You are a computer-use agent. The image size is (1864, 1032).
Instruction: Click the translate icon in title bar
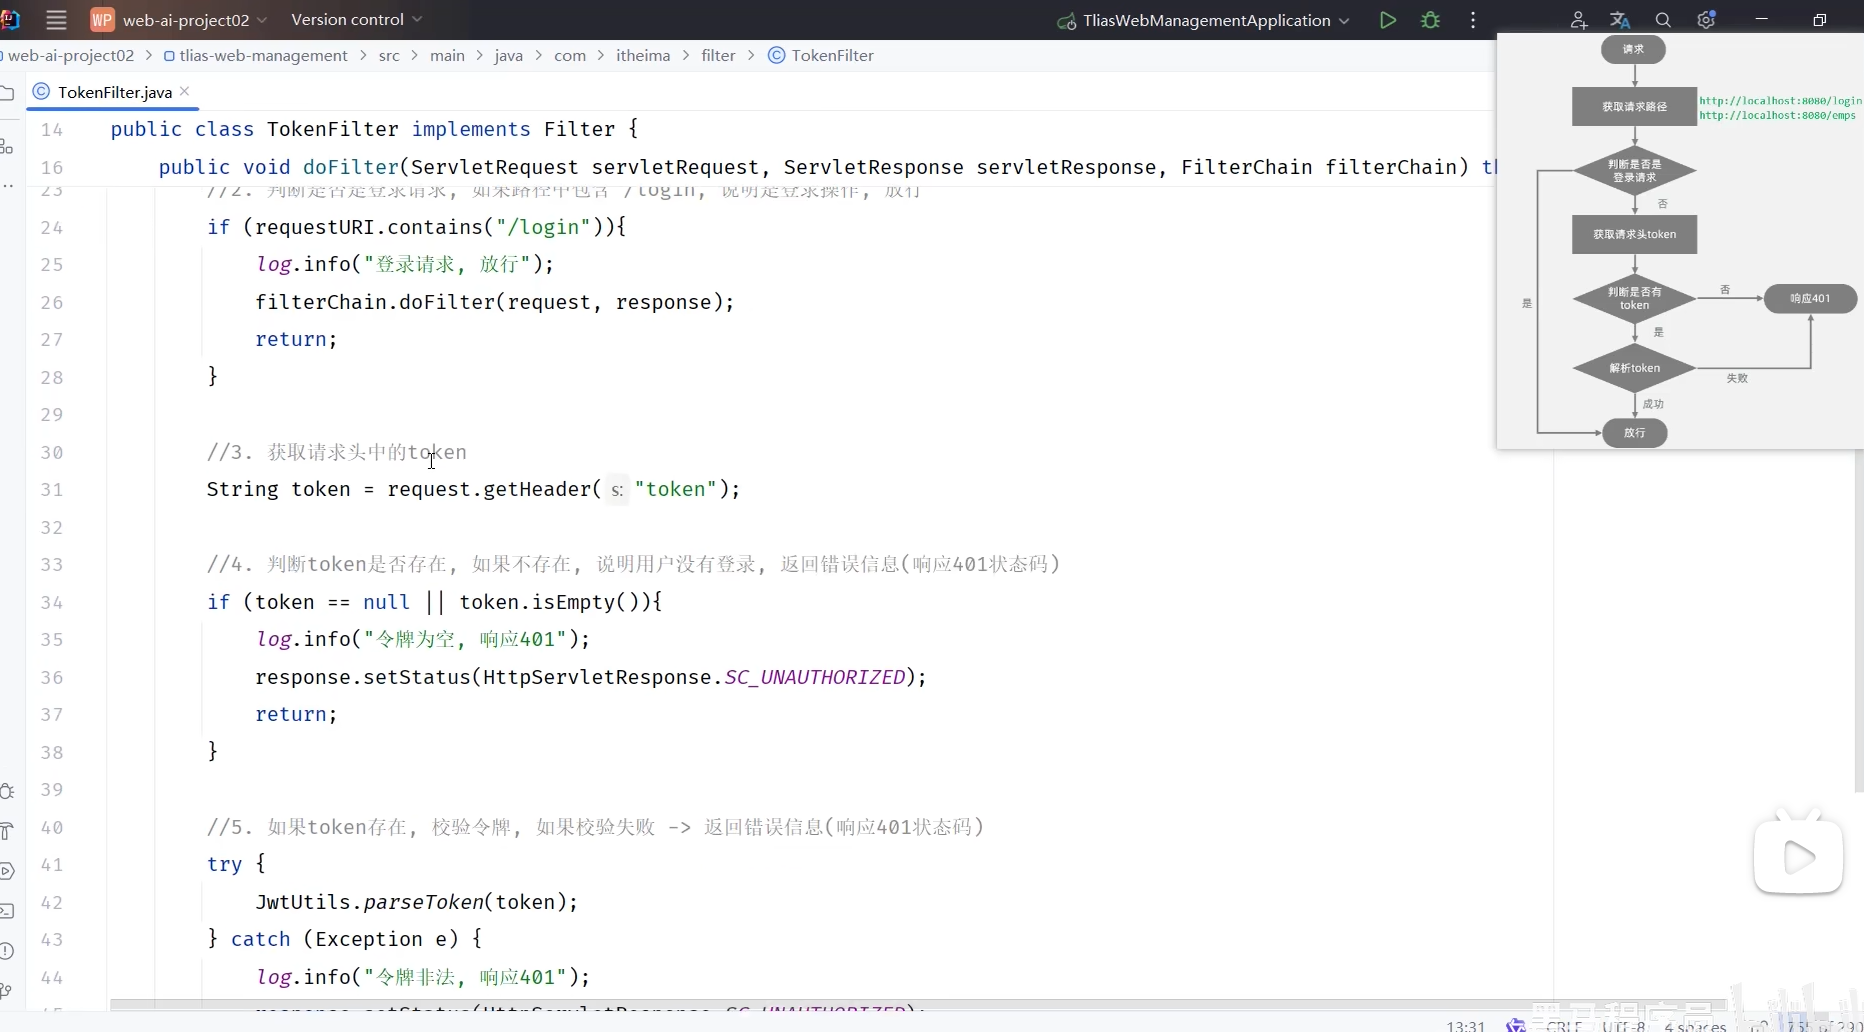(x=1620, y=20)
